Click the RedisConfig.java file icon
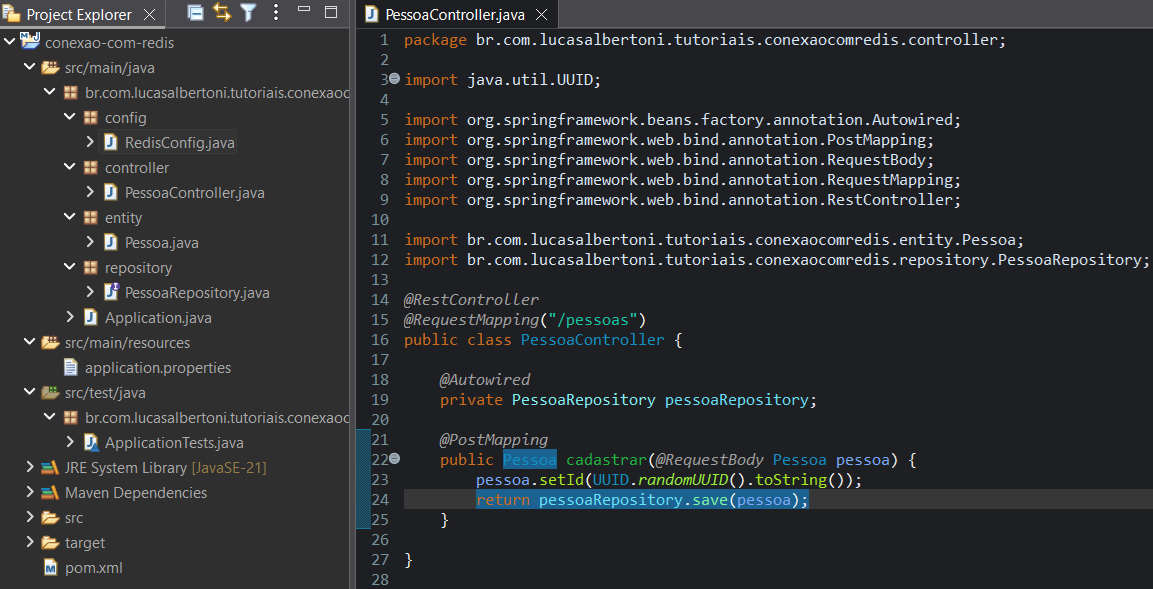1153x589 pixels. 109,142
